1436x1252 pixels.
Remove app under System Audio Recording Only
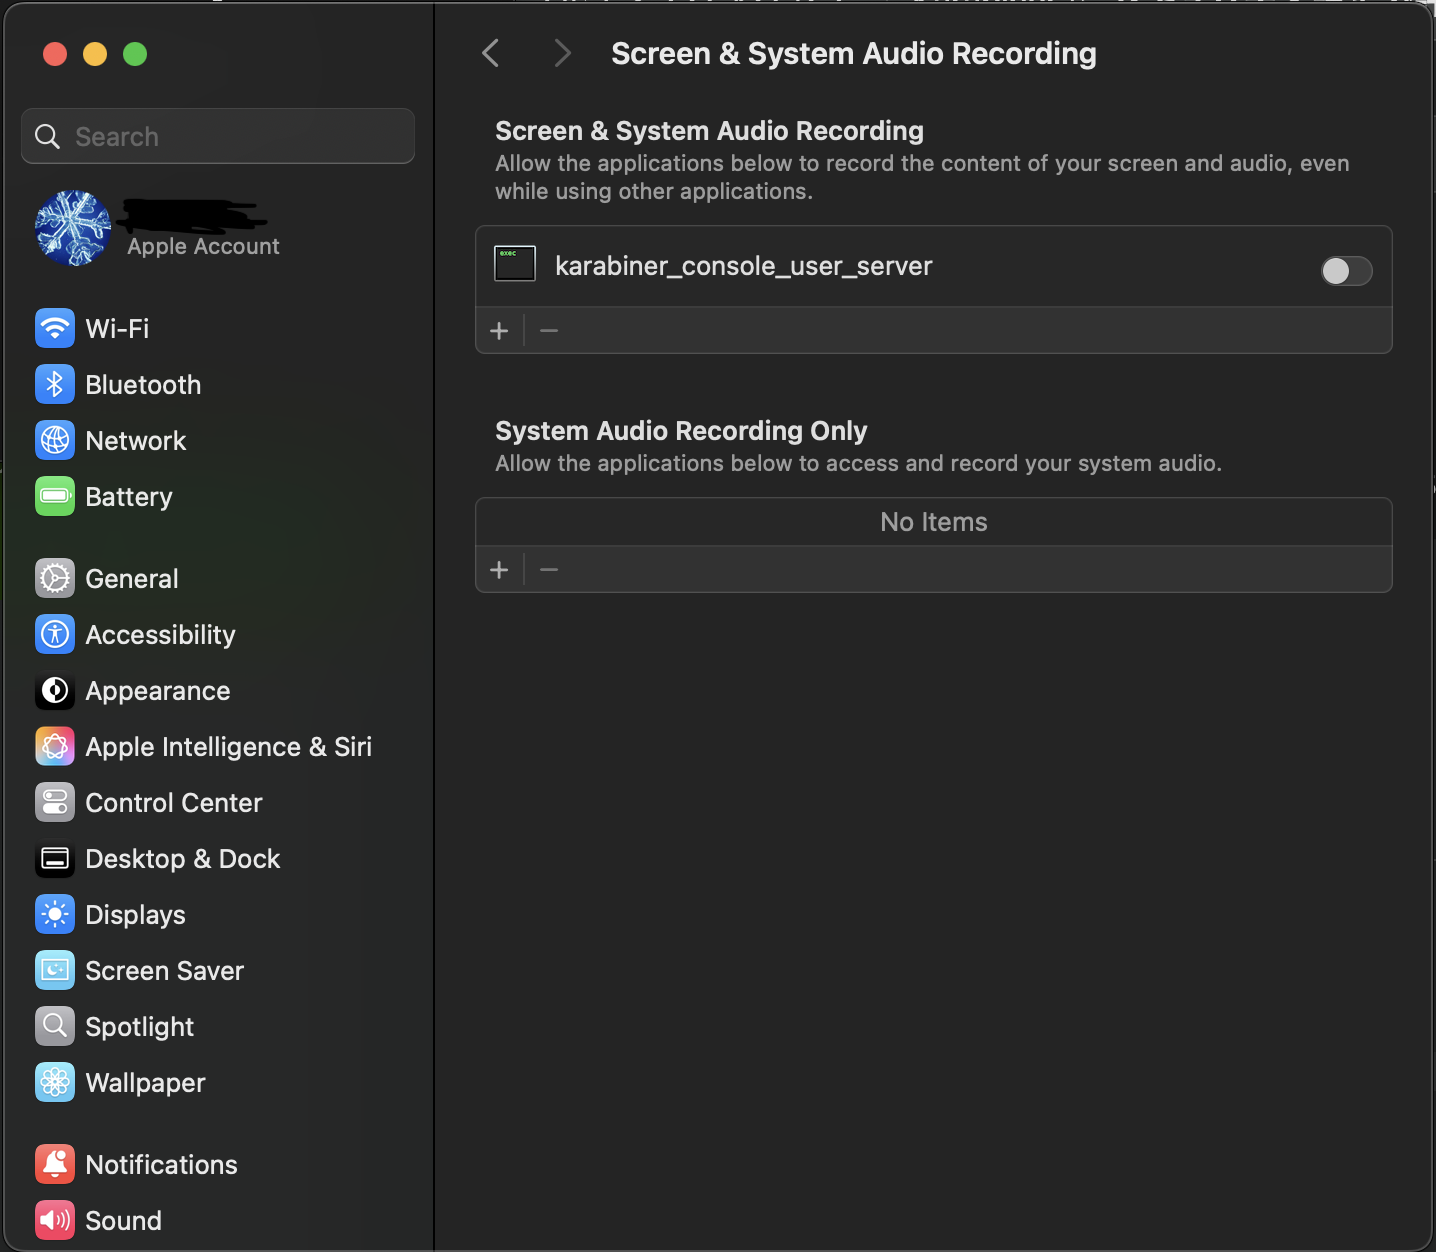549,570
